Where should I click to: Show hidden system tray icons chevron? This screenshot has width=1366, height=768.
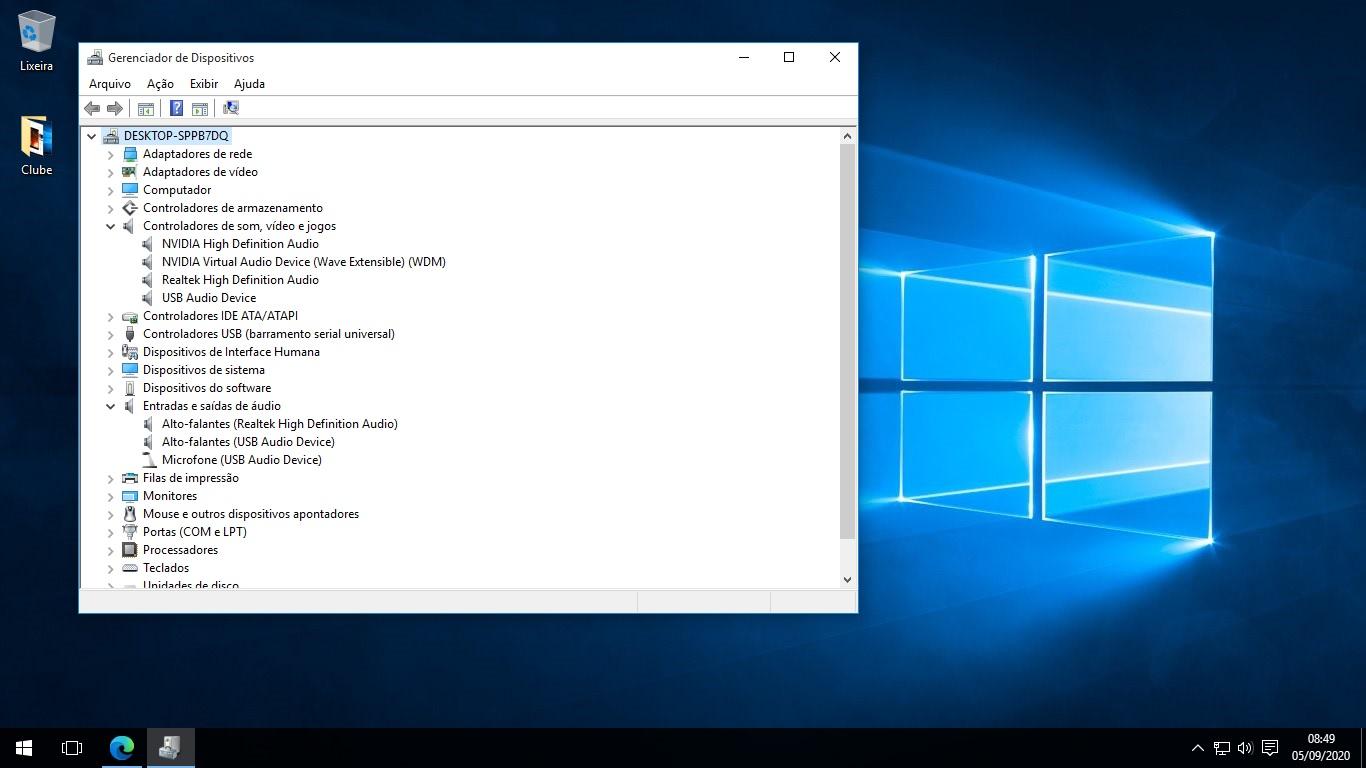[1198, 748]
